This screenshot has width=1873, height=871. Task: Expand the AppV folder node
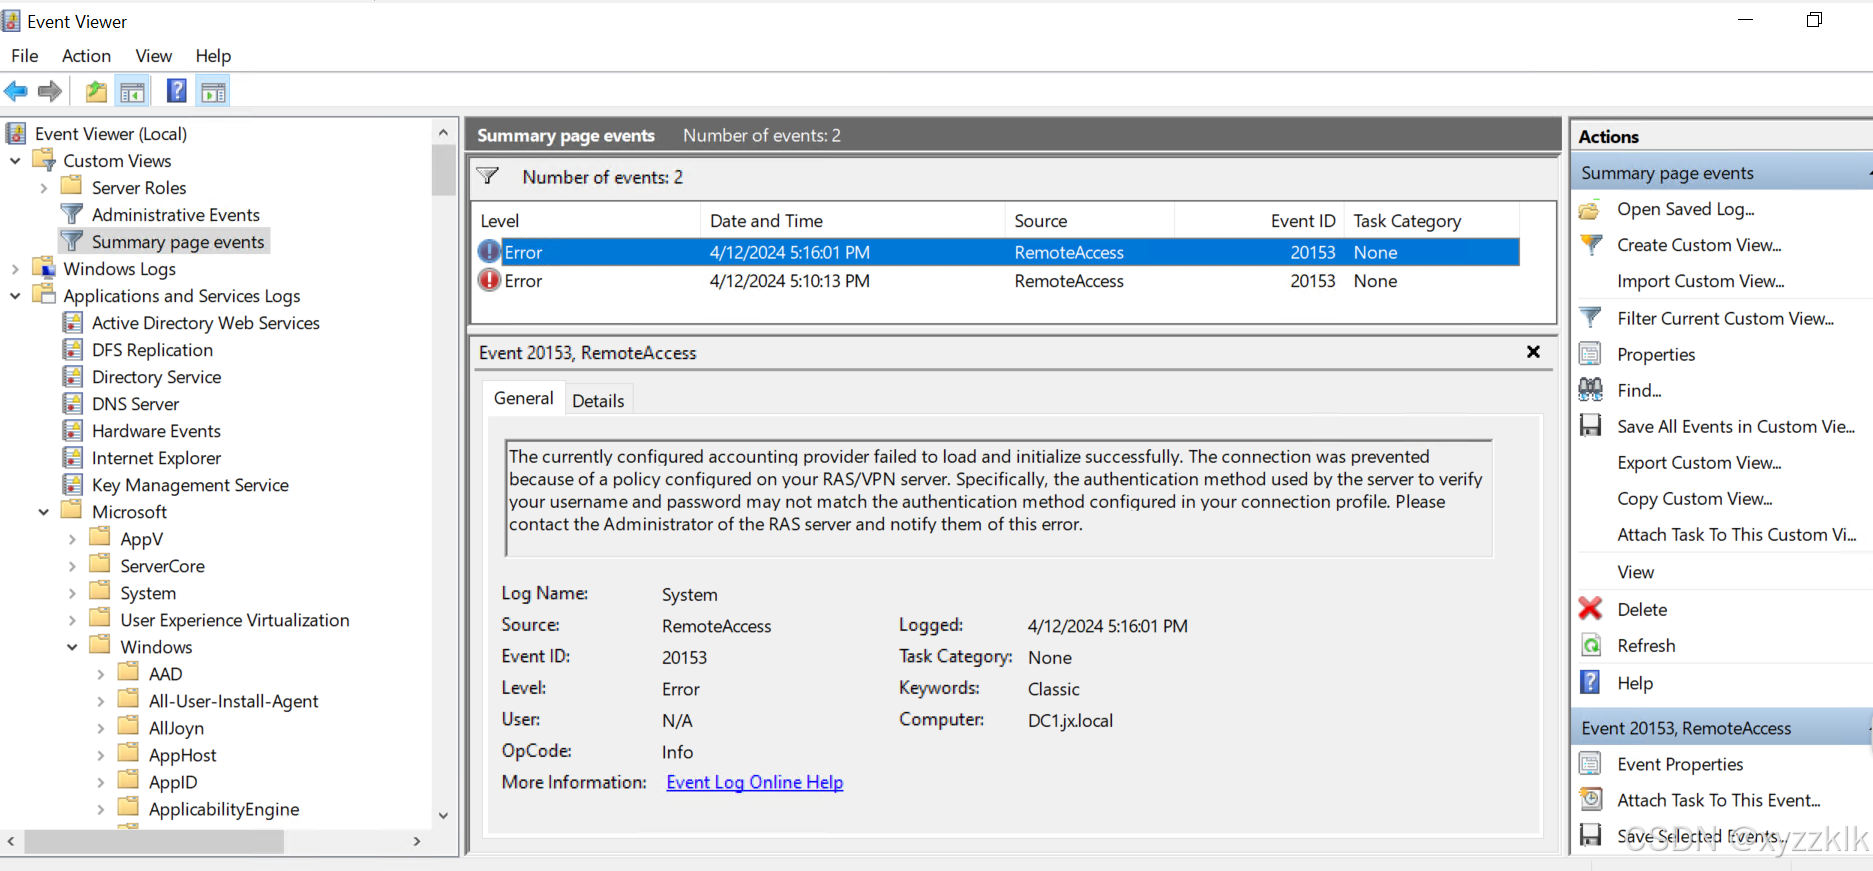[x=72, y=538]
